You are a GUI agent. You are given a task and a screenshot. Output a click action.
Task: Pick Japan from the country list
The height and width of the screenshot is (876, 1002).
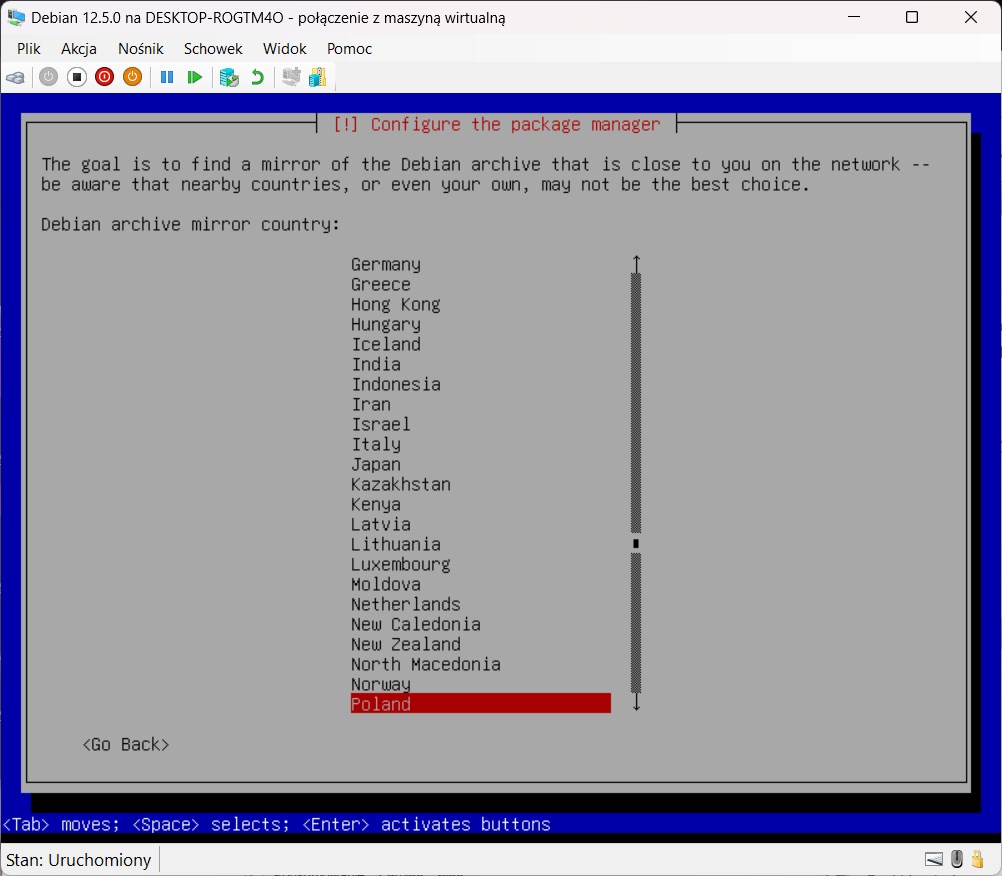pyautogui.click(x=376, y=465)
